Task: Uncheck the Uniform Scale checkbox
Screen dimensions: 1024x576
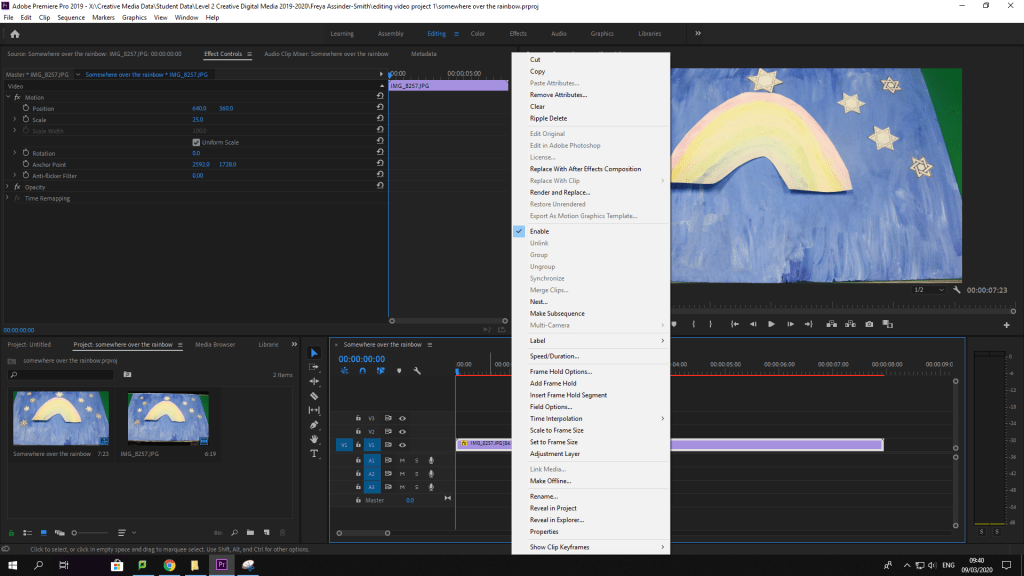Action: click(x=196, y=142)
